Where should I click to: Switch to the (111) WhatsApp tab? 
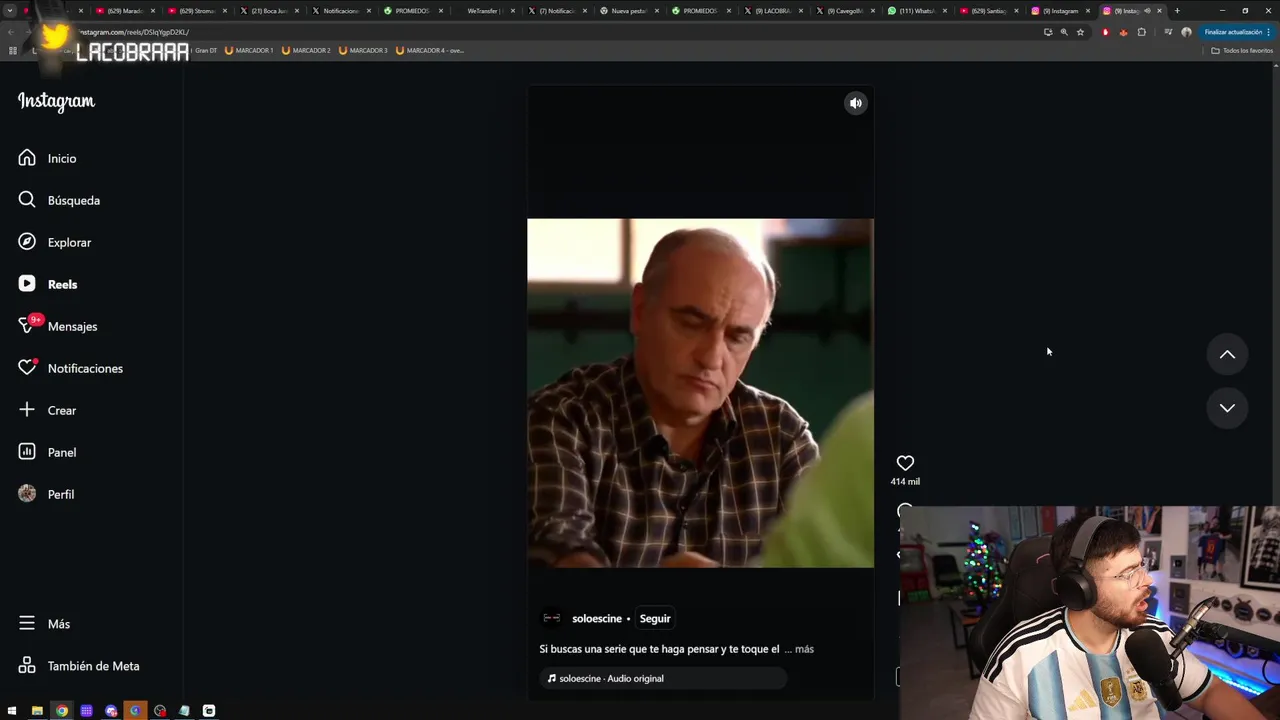tap(916, 11)
